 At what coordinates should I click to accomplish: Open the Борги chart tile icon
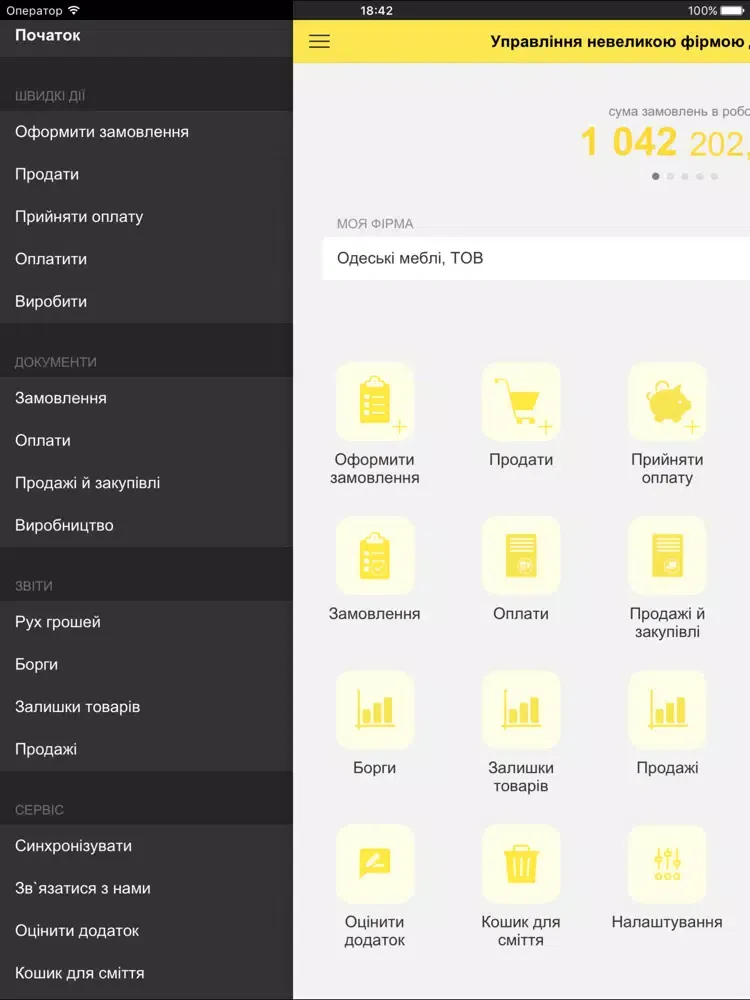(375, 710)
